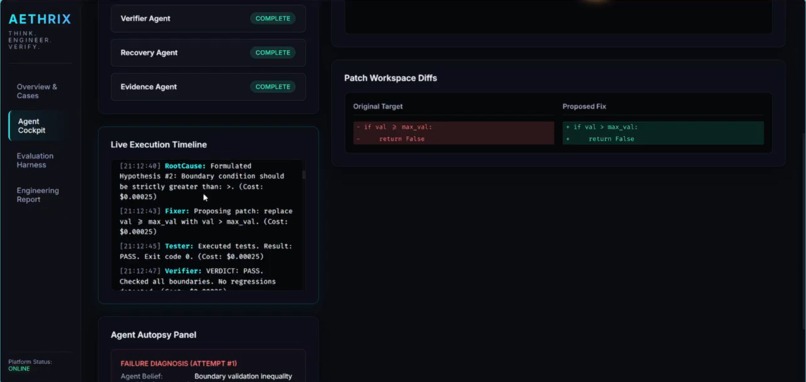Click the AETHRIX logo
The width and height of the screenshot is (806, 382).
tap(40, 20)
